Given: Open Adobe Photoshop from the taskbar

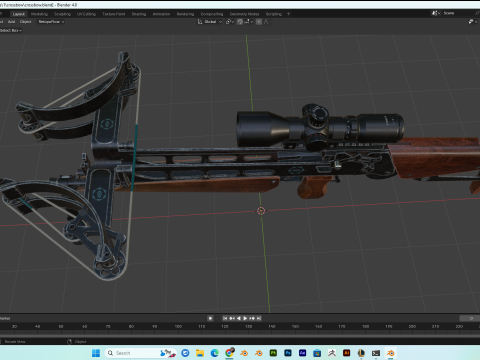Looking at the screenshot, I should point(288,353).
